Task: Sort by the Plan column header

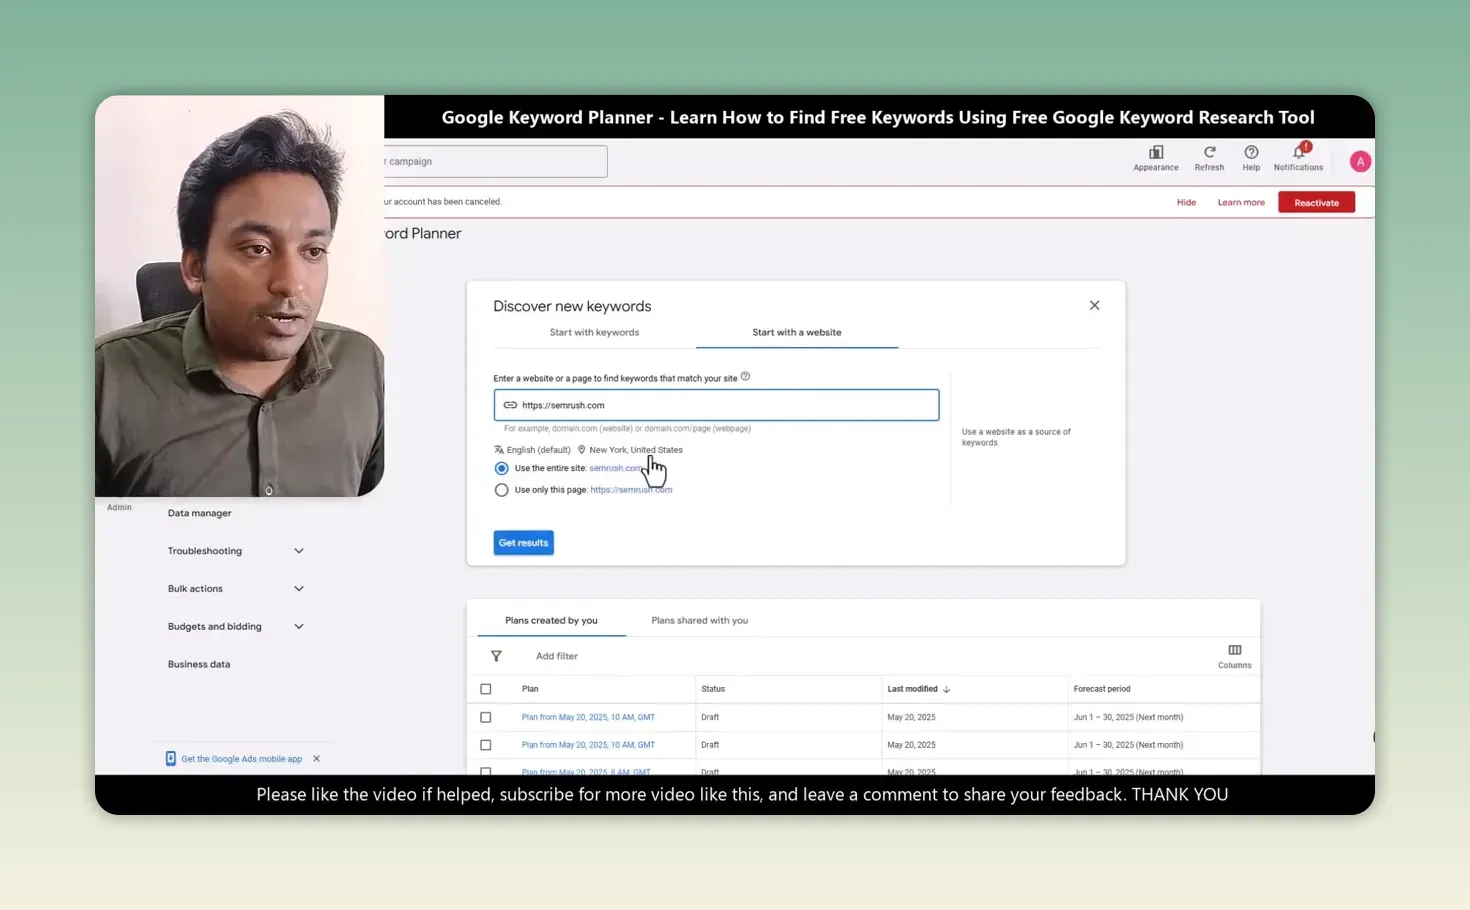Action: coord(530,689)
